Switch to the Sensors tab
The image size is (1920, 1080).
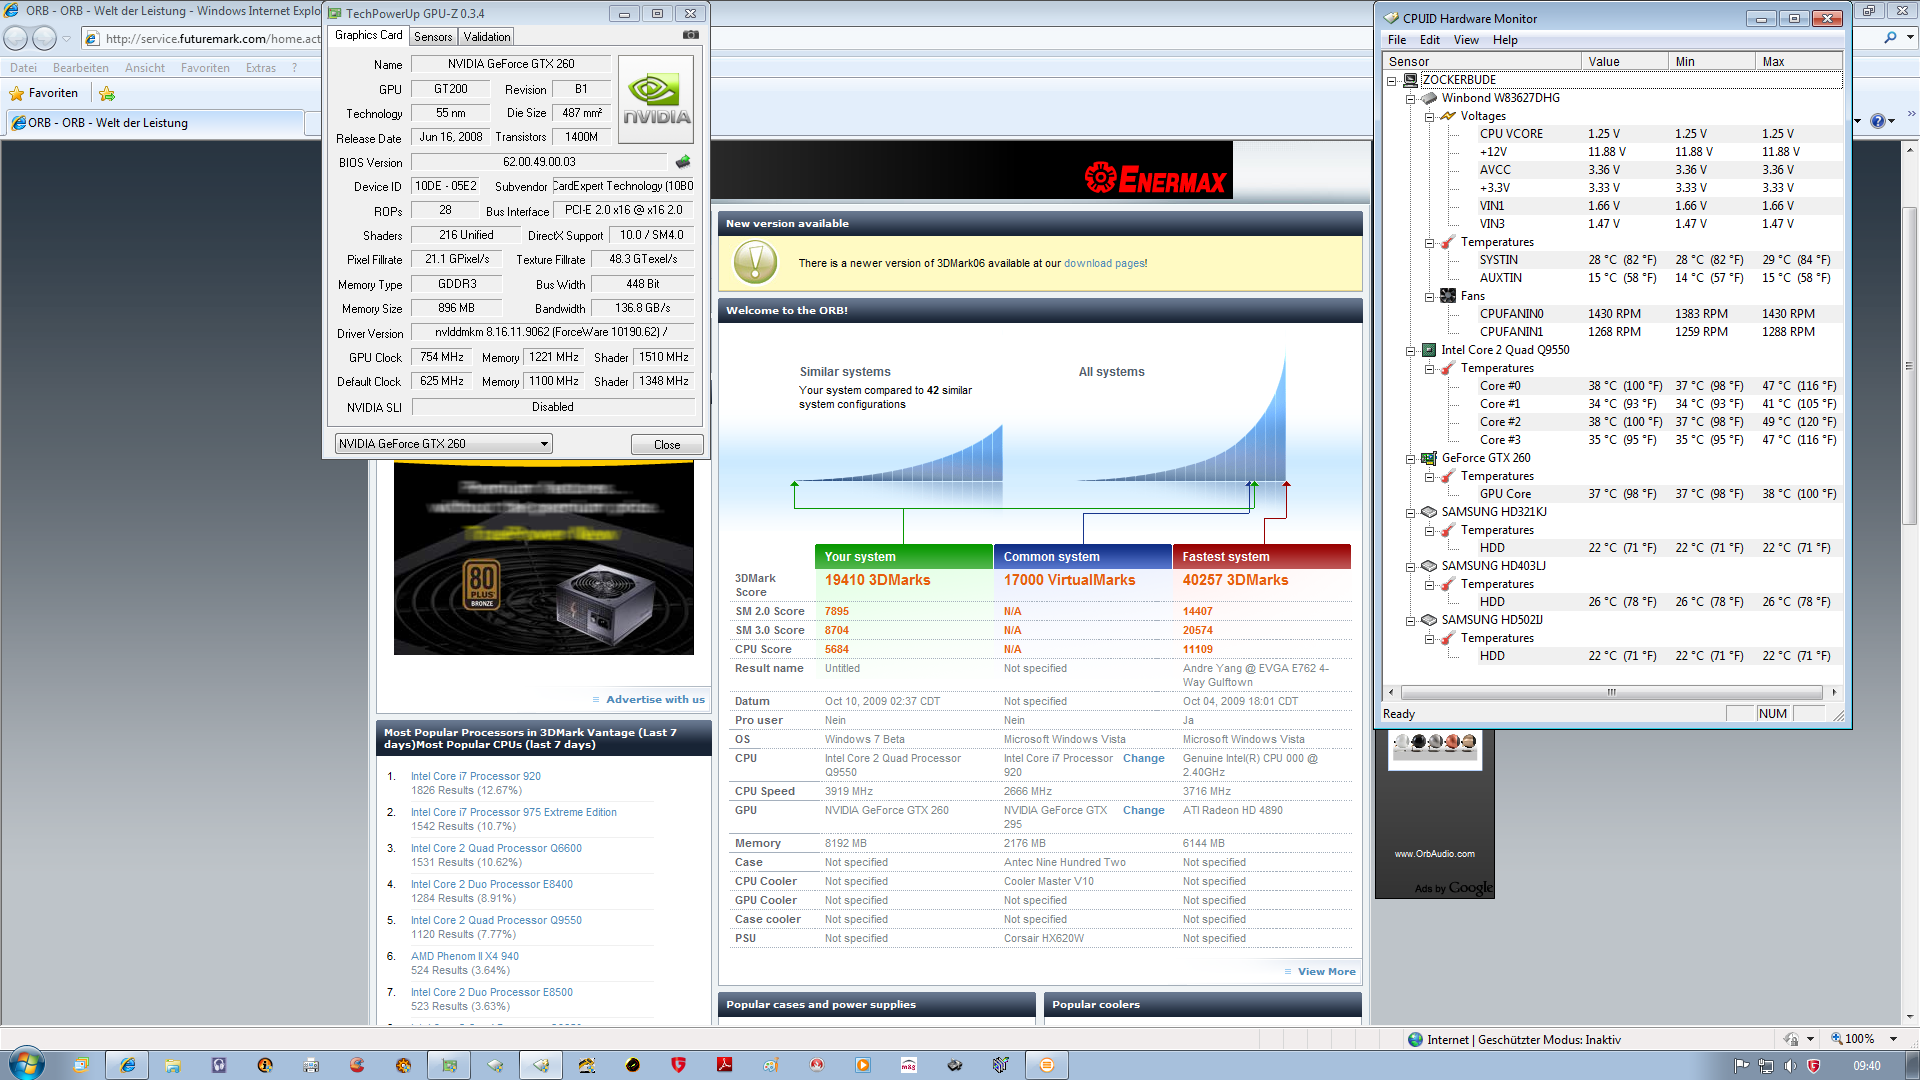pos(433,37)
